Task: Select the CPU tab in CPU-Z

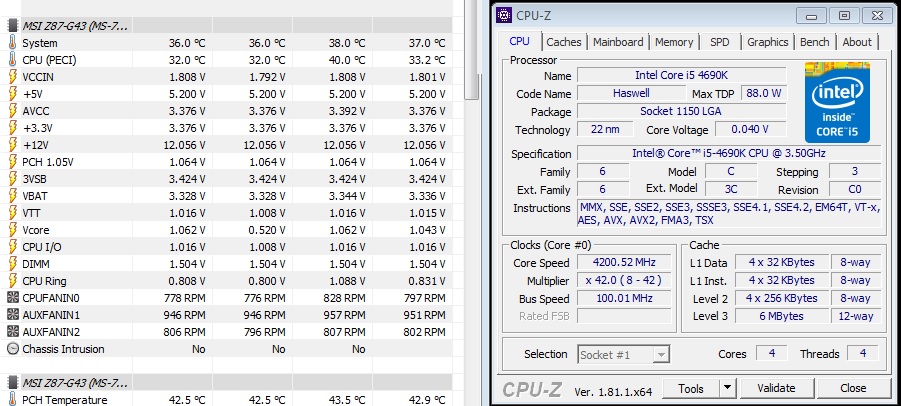Action: [519, 41]
